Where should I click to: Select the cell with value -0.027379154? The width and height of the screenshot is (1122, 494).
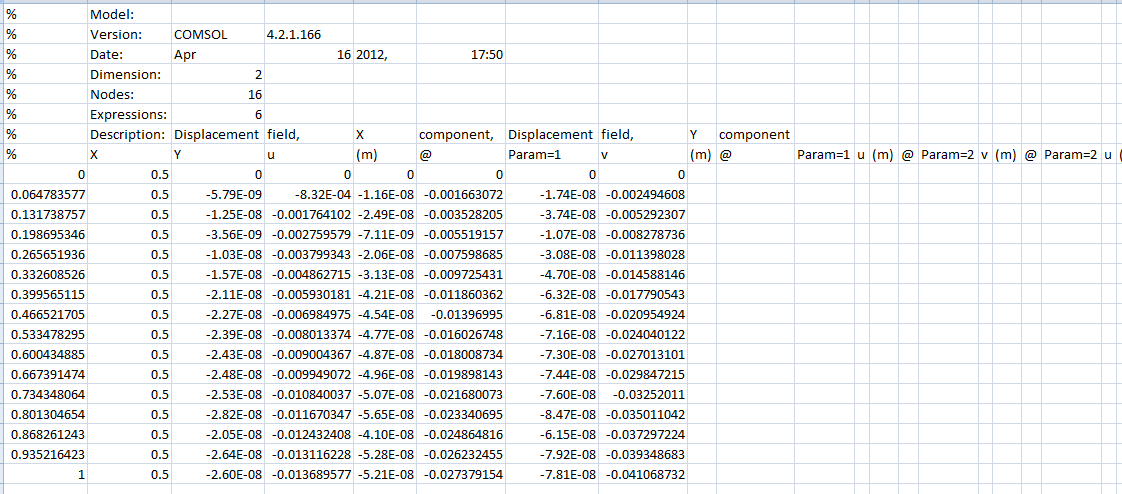point(460,474)
